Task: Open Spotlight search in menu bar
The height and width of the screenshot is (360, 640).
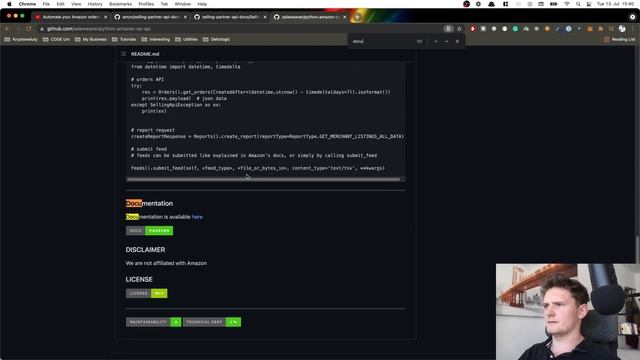Action: pyautogui.click(x=578, y=4)
